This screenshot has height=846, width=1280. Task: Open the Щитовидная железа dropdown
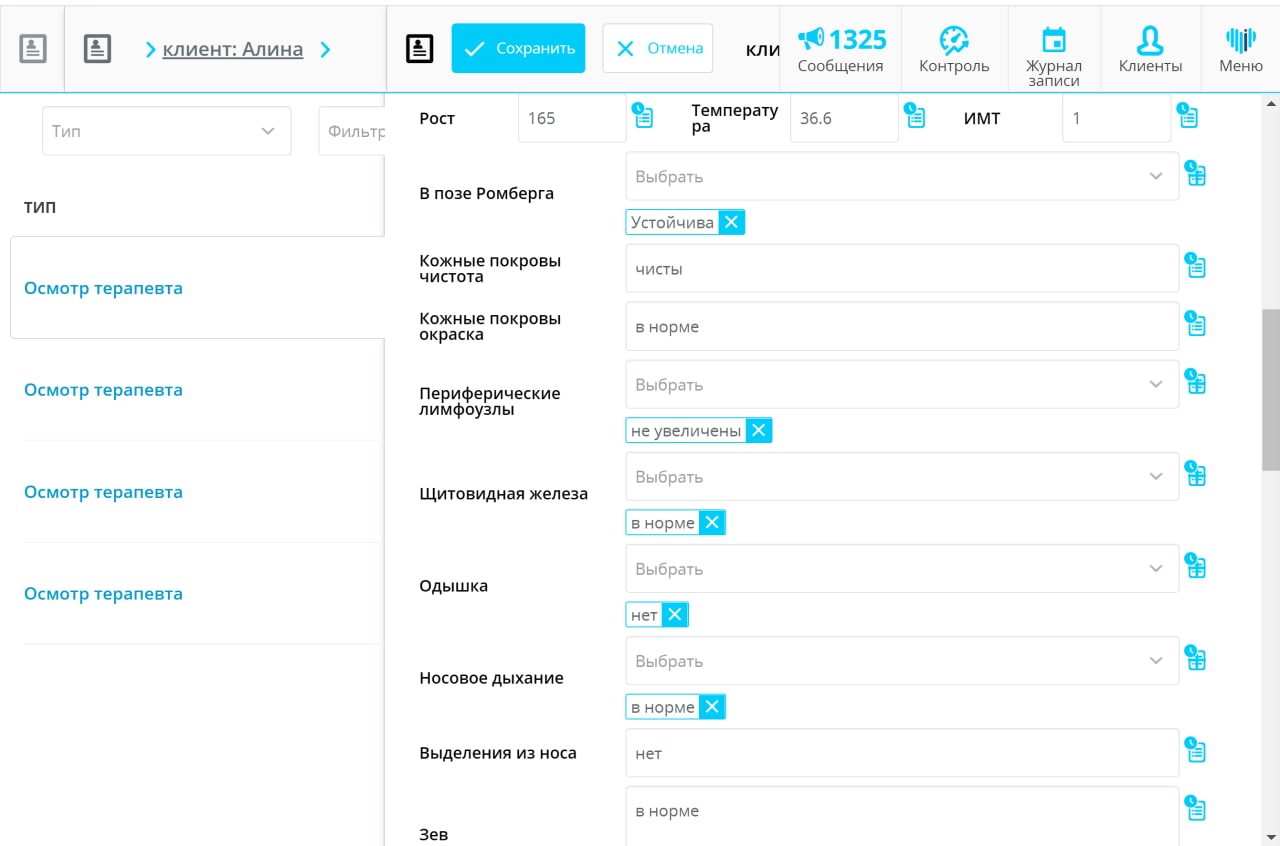[901, 477]
